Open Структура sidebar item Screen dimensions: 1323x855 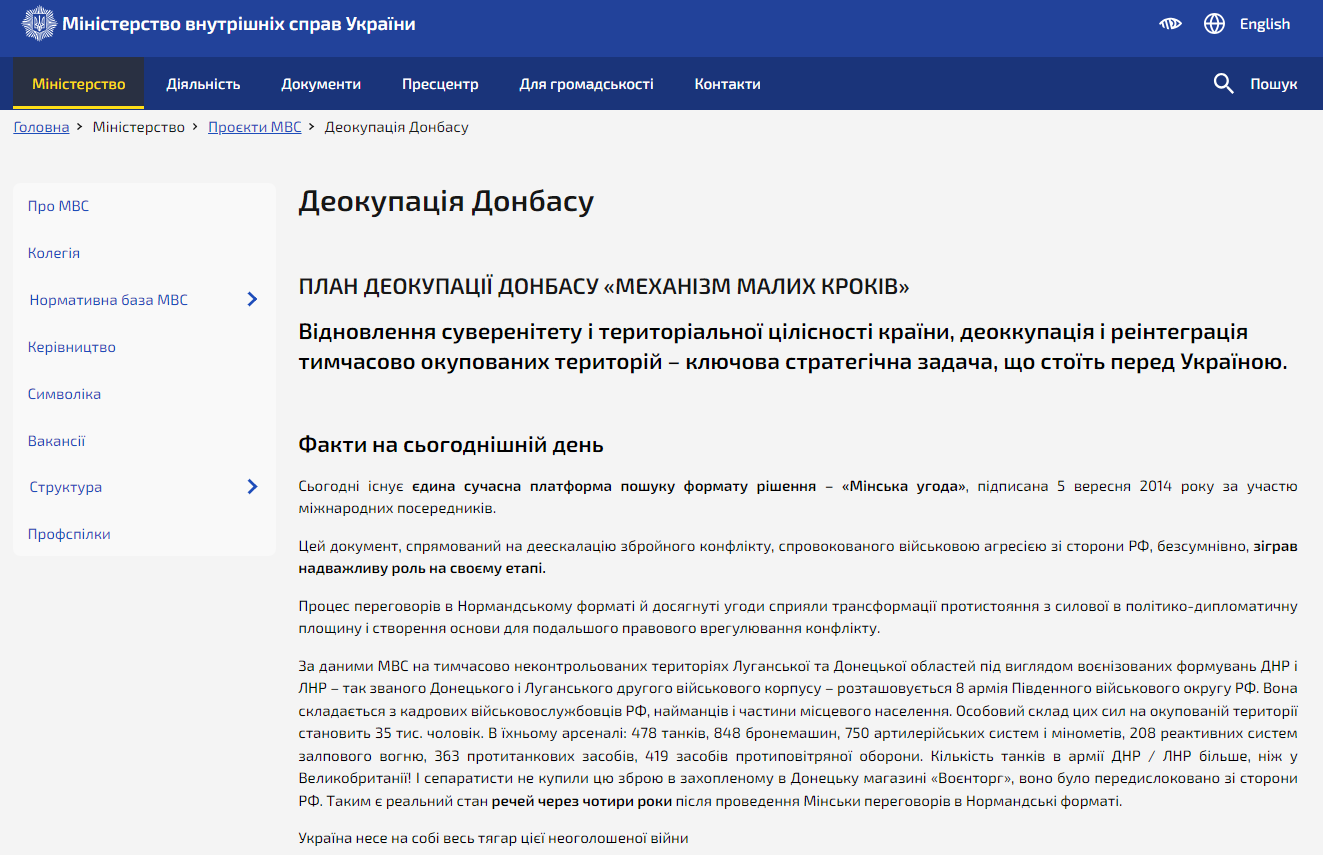coord(66,487)
